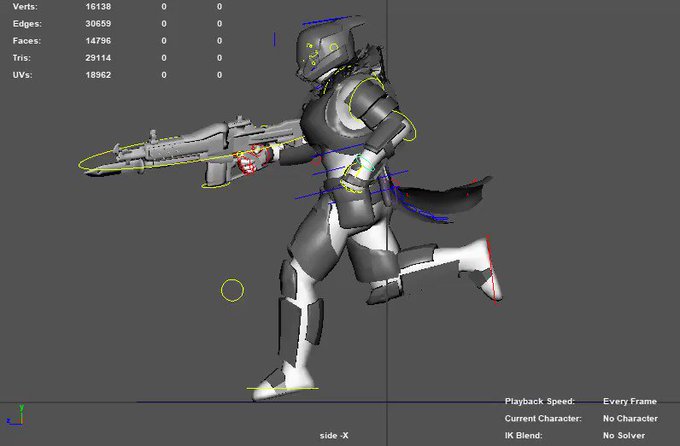The height and width of the screenshot is (446, 680).
Task: Click the "Playback Speed:" label
Action: [x=539, y=401]
